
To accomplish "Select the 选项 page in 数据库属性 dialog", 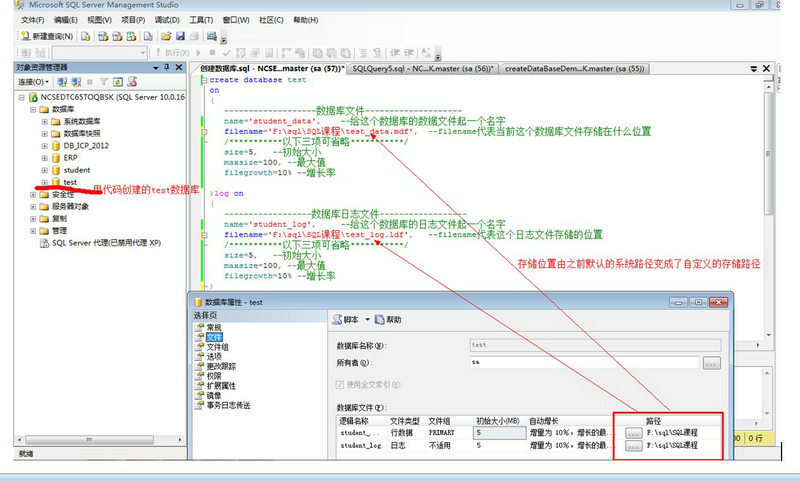I will coord(214,357).
